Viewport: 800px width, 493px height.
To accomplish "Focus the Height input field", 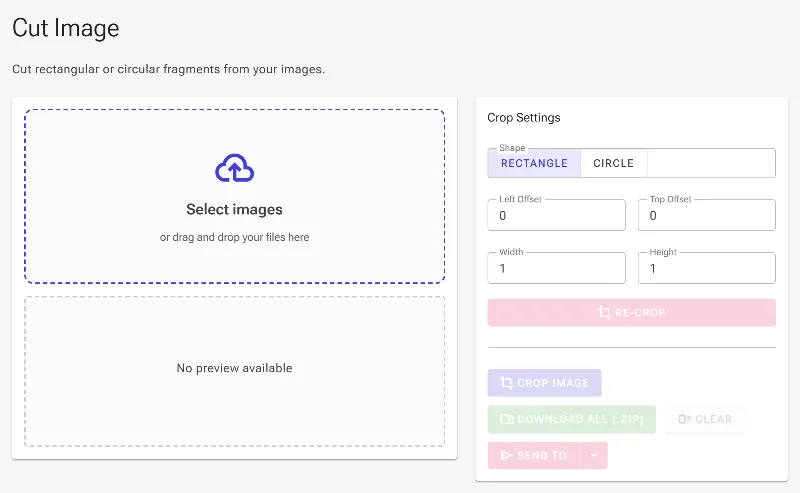I will 707,268.
